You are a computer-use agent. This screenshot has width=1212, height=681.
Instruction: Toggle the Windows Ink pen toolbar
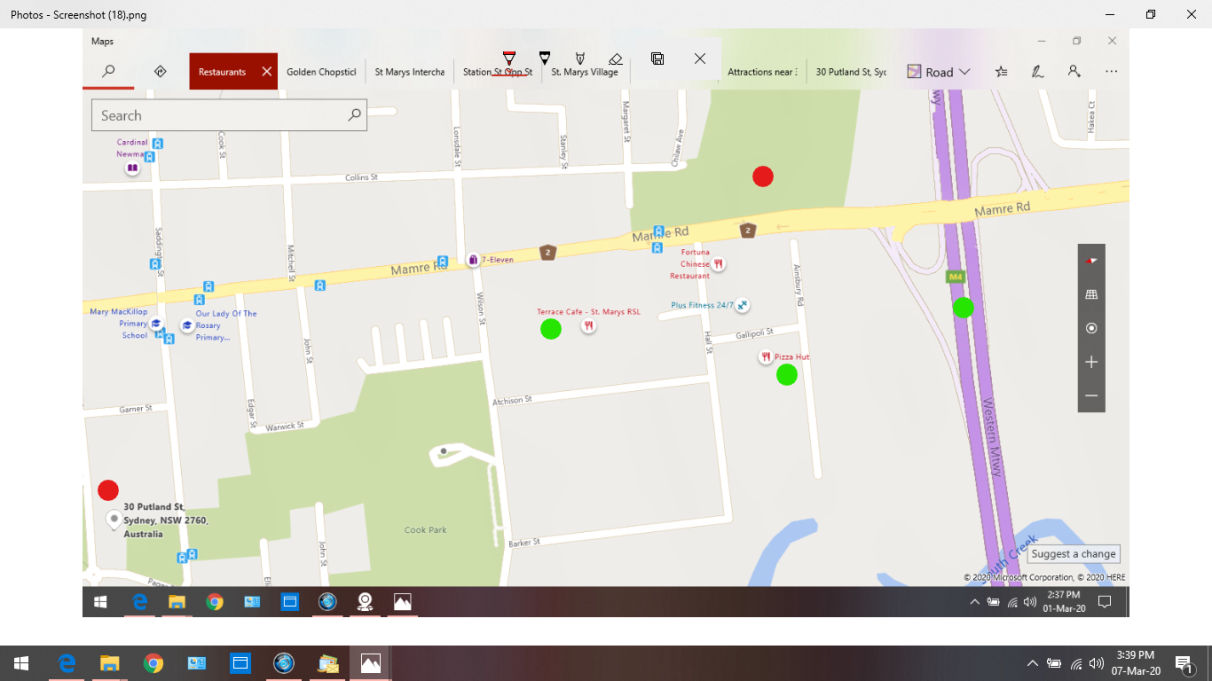click(x=1037, y=72)
